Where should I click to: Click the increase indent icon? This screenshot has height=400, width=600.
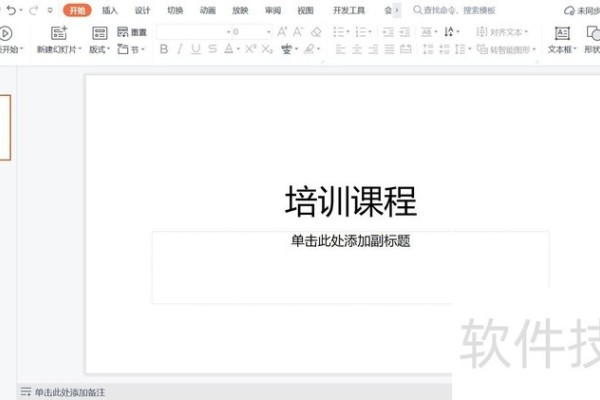tap(405, 32)
